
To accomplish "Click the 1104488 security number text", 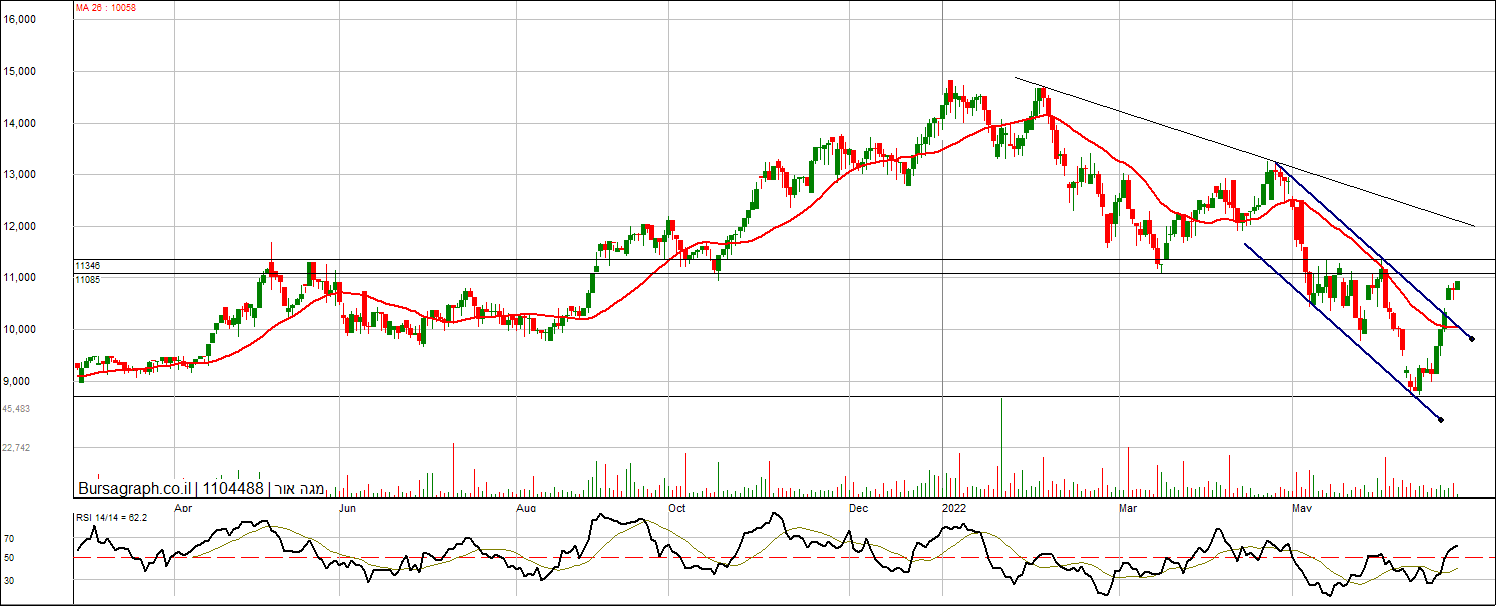I will point(232,489).
